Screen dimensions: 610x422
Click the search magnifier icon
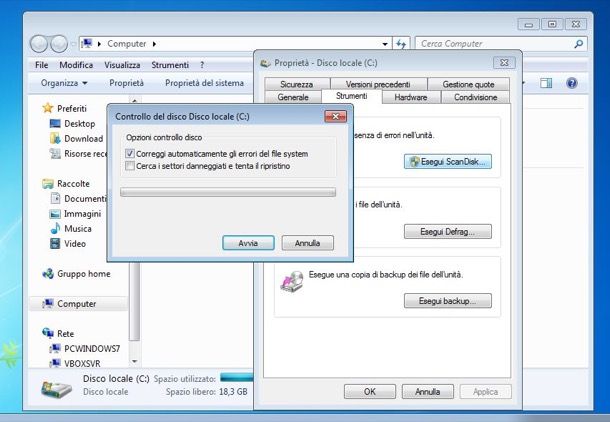[578, 44]
